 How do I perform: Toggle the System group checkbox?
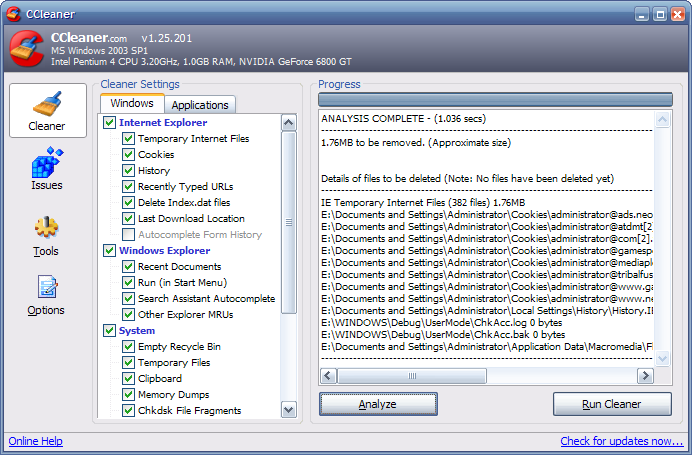pyautogui.click(x=109, y=330)
